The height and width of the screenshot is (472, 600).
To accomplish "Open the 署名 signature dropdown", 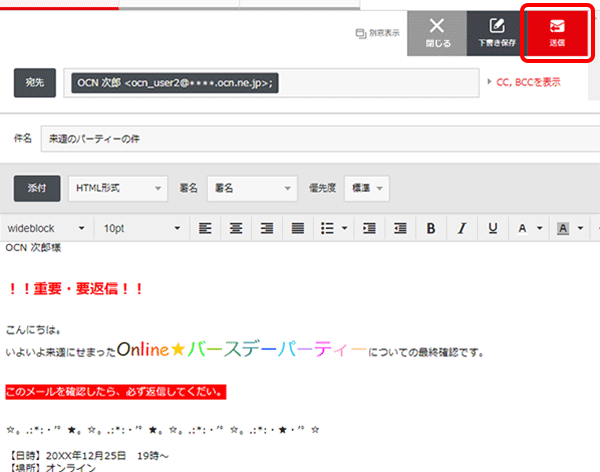I will click(x=252, y=188).
